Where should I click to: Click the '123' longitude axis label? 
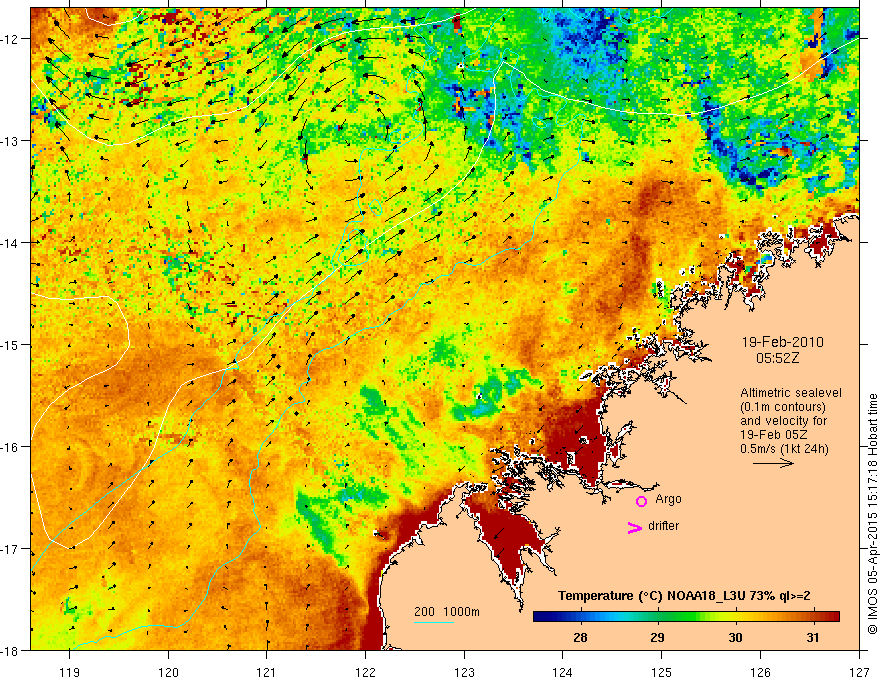(x=464, y=672)
